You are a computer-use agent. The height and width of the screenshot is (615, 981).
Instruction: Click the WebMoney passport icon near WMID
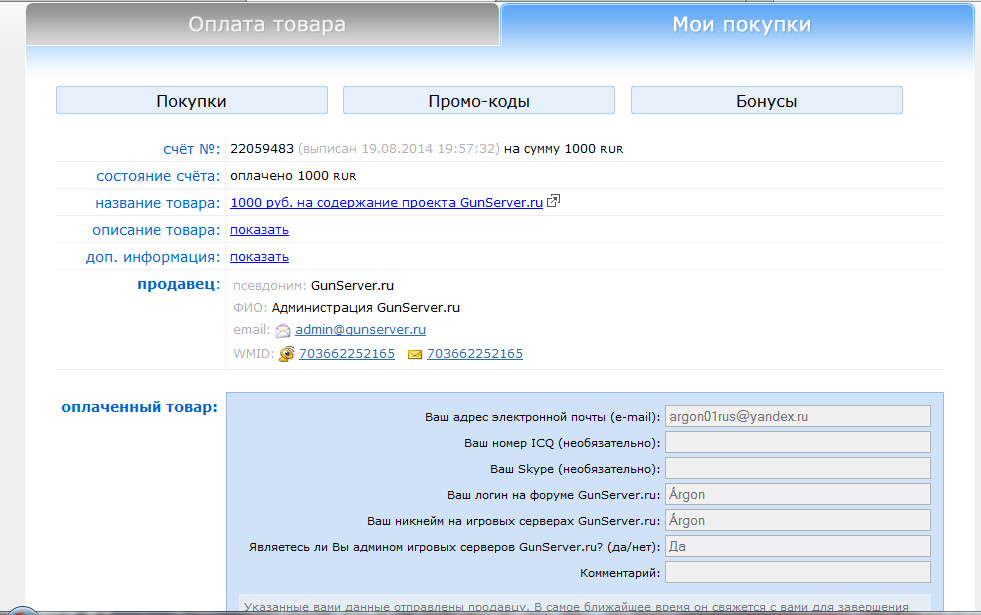tap(287, 354)
